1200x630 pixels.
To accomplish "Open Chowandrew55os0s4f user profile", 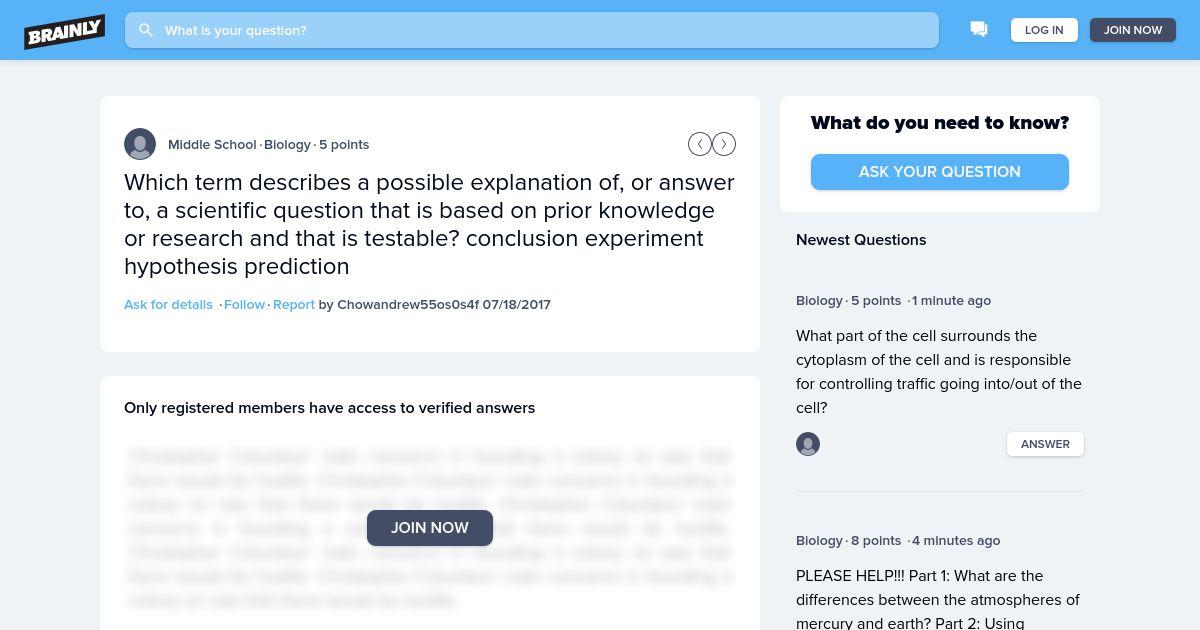I will coord(408,304).
